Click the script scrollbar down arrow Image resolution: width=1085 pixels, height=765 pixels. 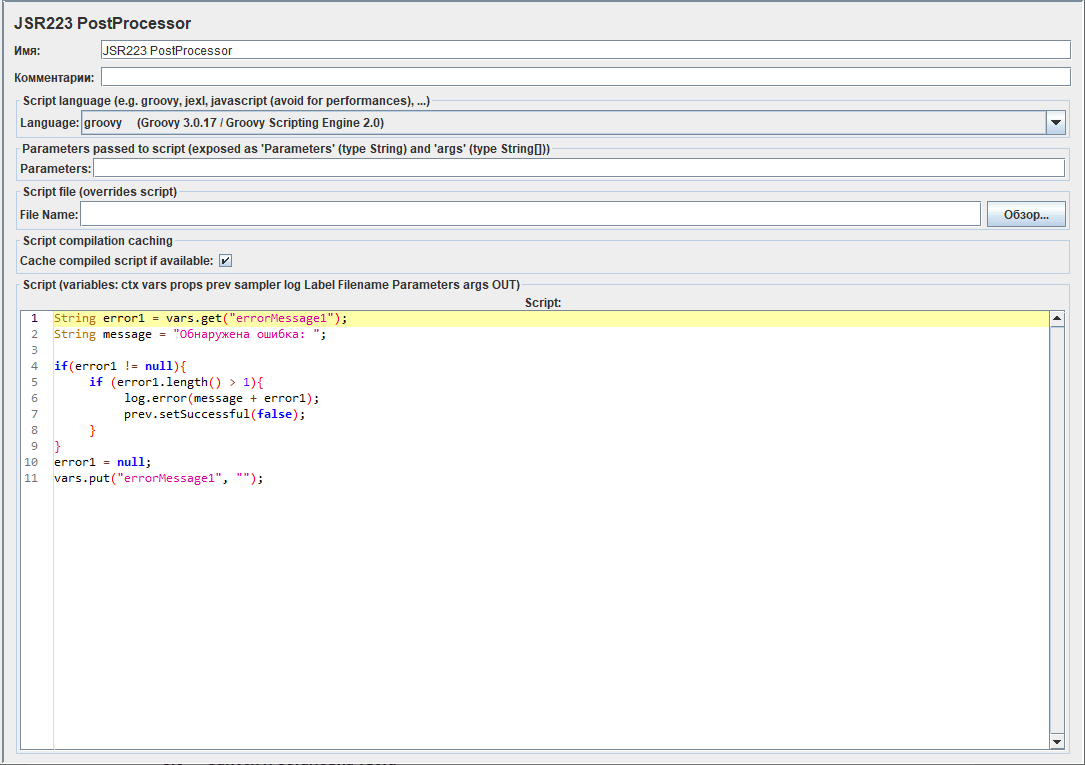coord(1057,741)
